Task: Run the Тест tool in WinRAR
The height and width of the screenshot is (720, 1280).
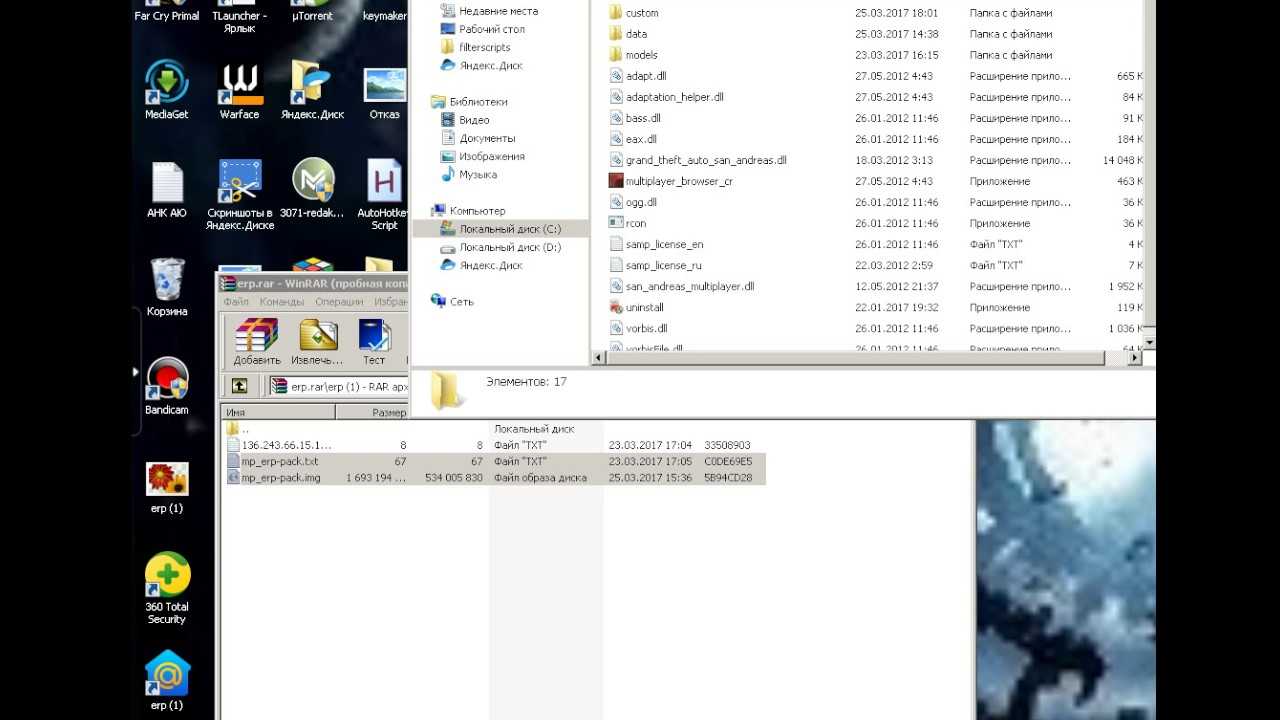Action: point(374,342)
